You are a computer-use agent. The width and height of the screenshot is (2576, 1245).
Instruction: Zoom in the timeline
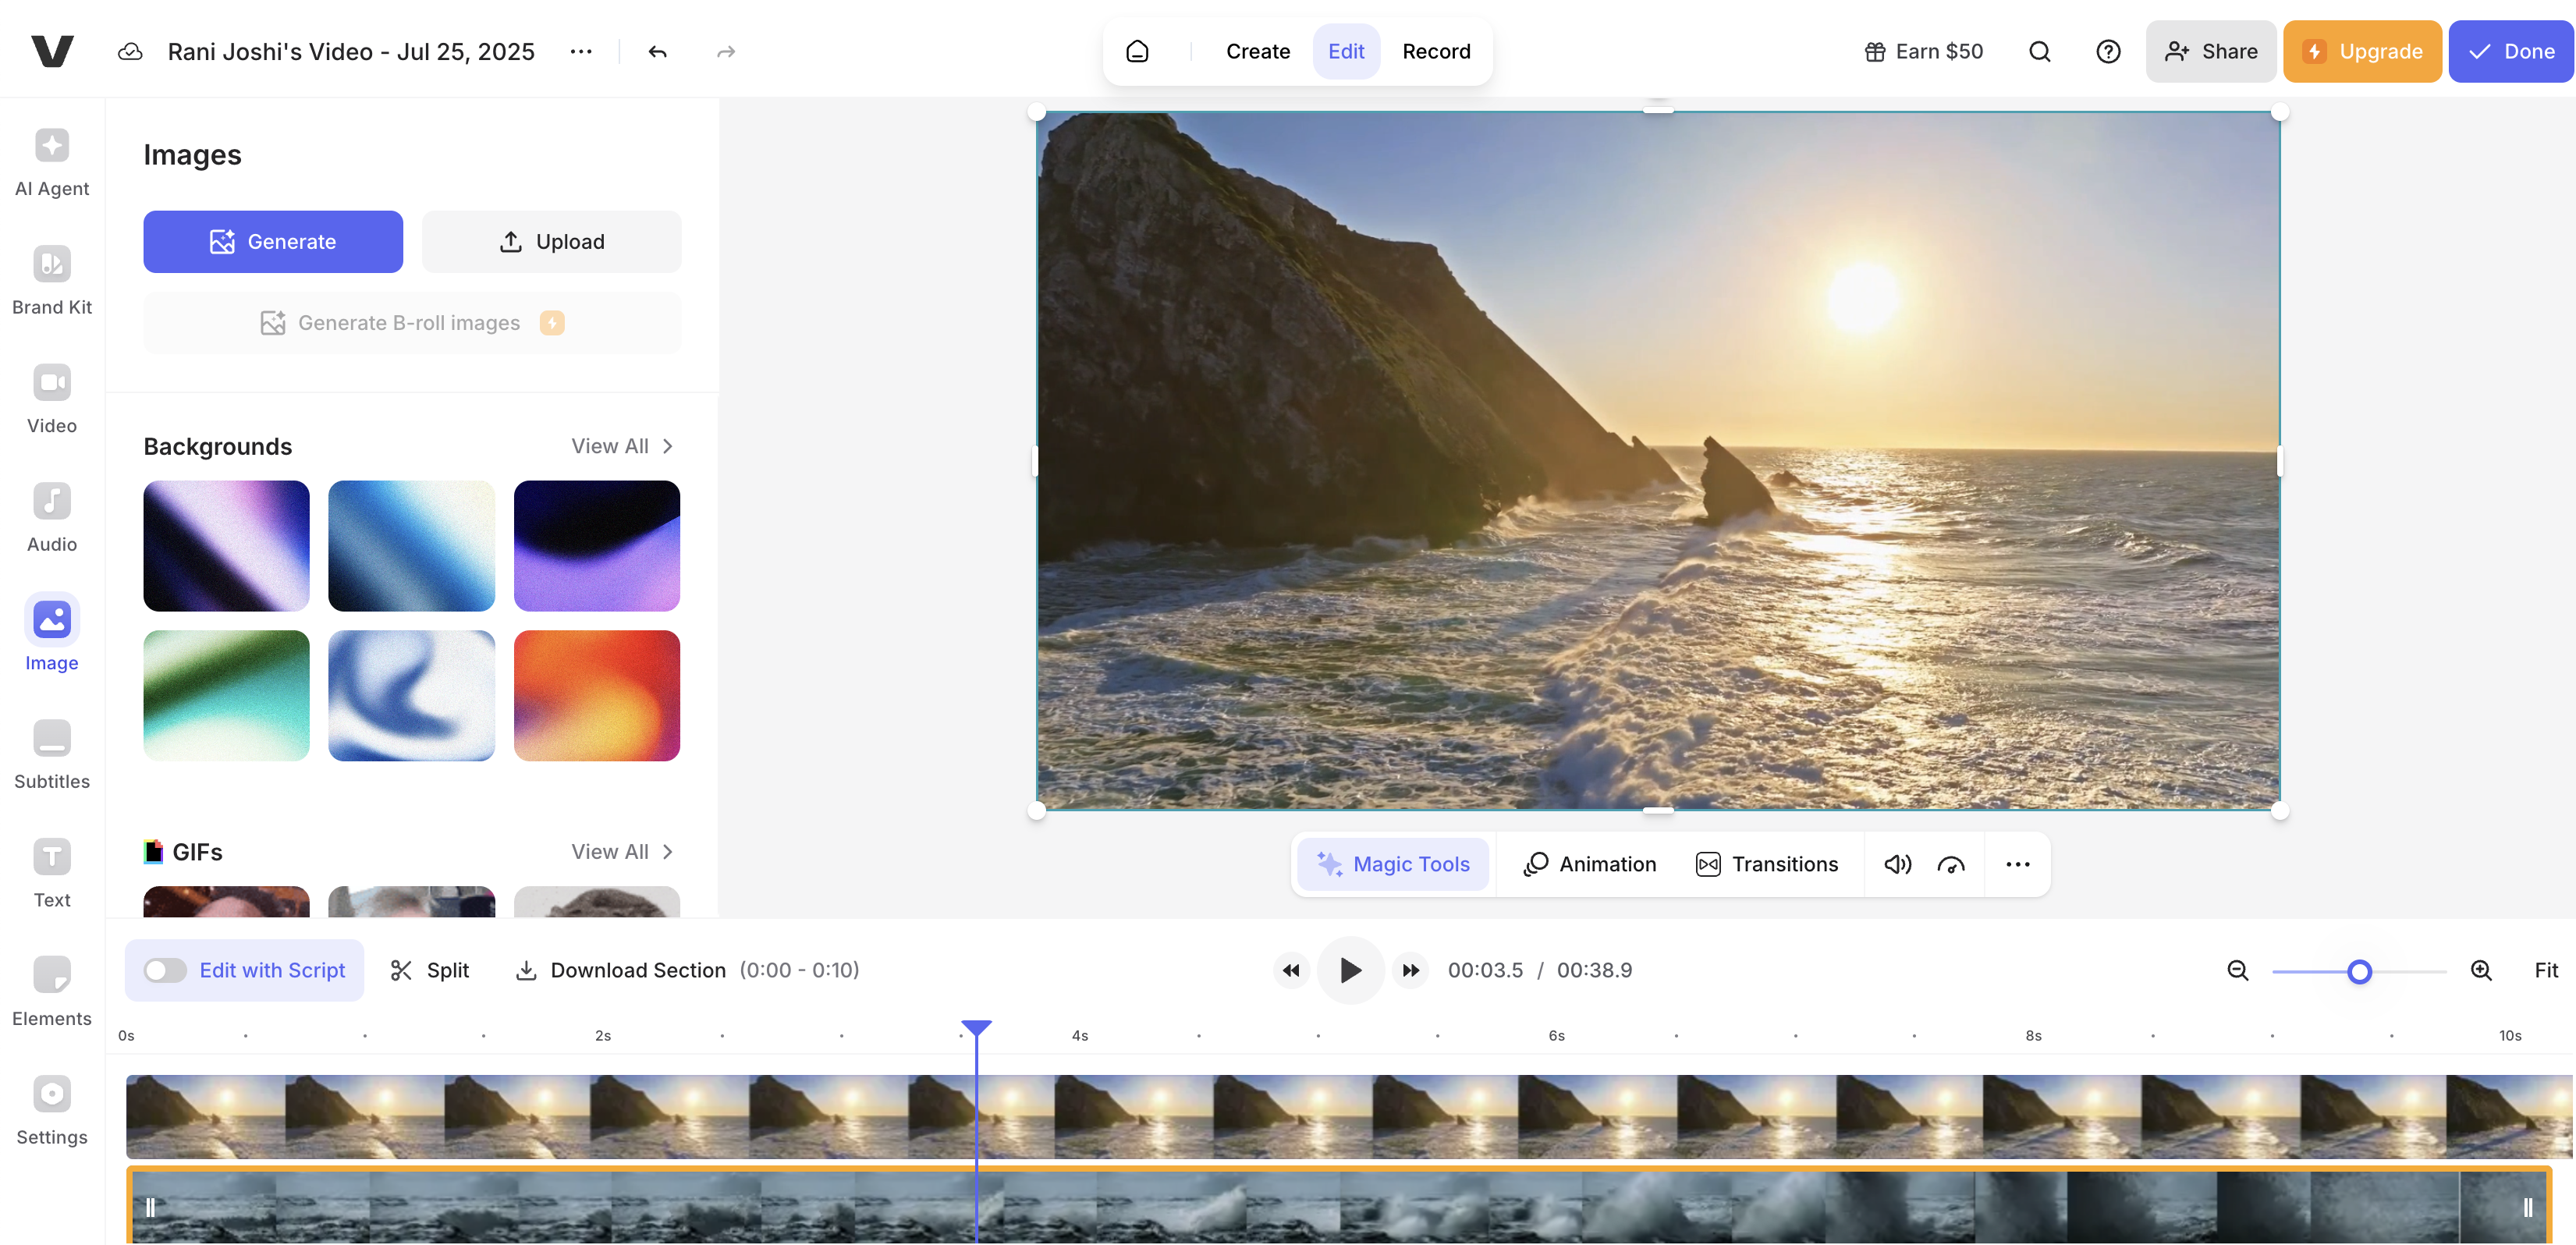(x=2481, y=970)
